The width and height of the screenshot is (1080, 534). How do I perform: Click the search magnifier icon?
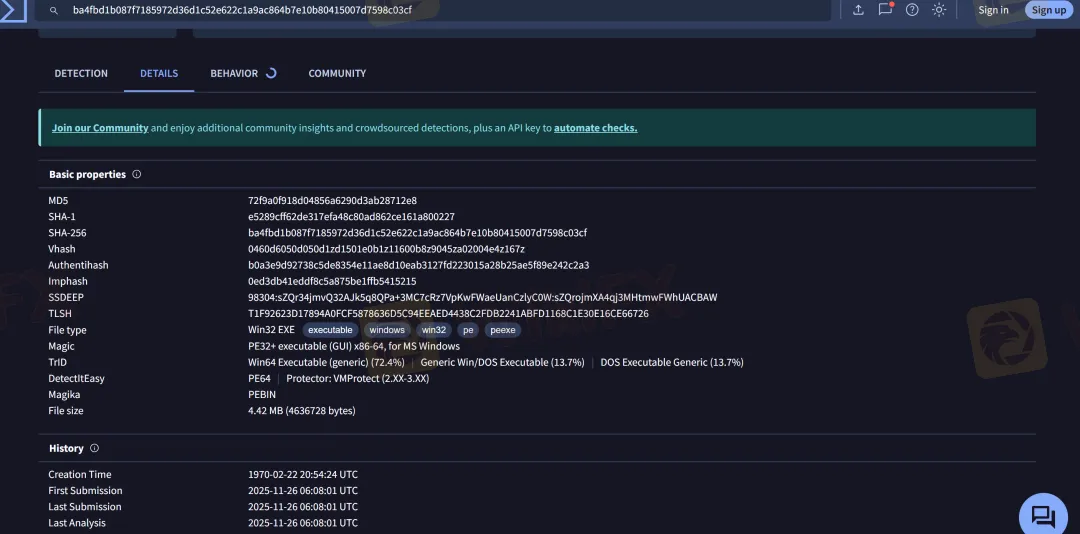coord(54,10)
